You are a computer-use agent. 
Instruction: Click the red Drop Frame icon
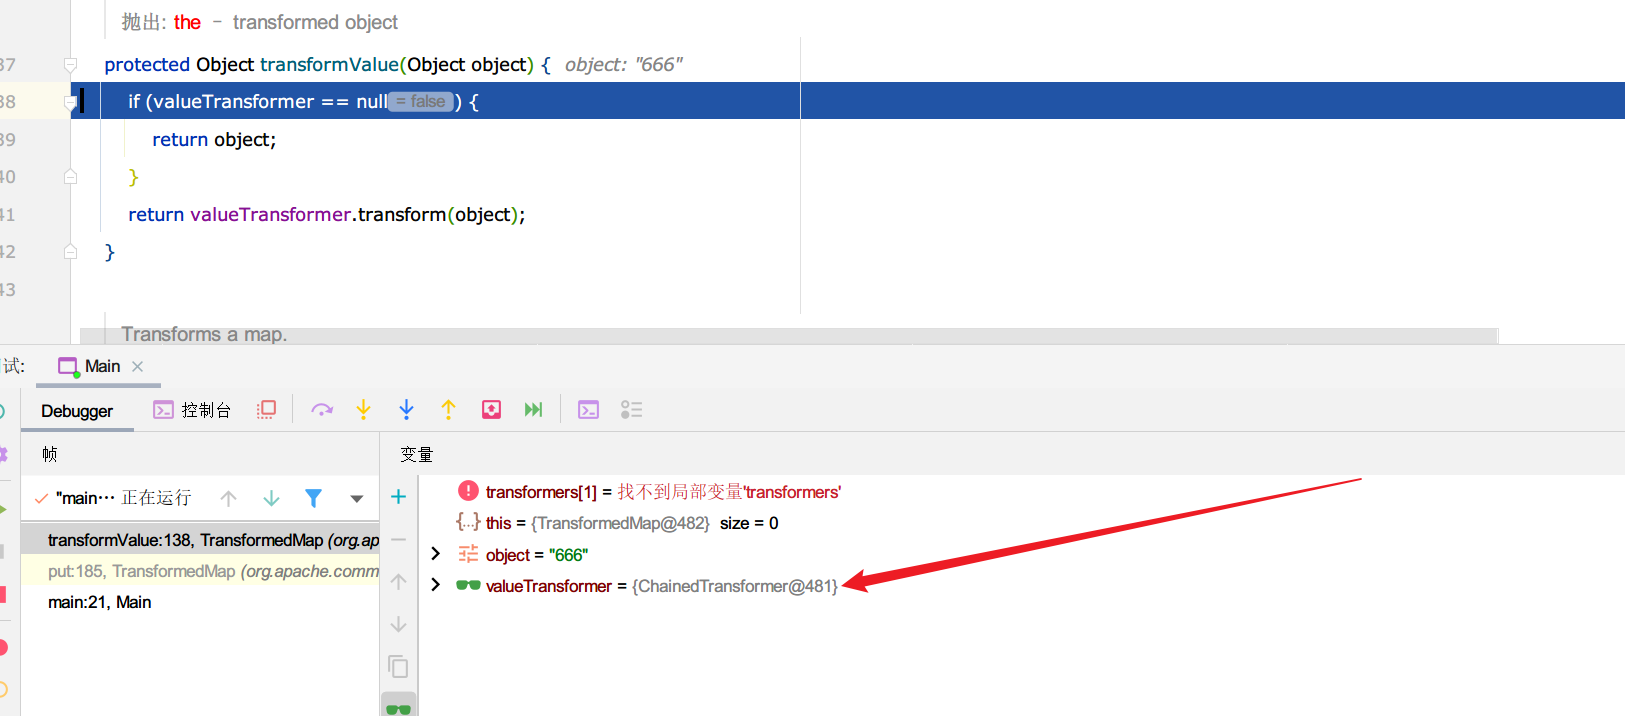491,410
